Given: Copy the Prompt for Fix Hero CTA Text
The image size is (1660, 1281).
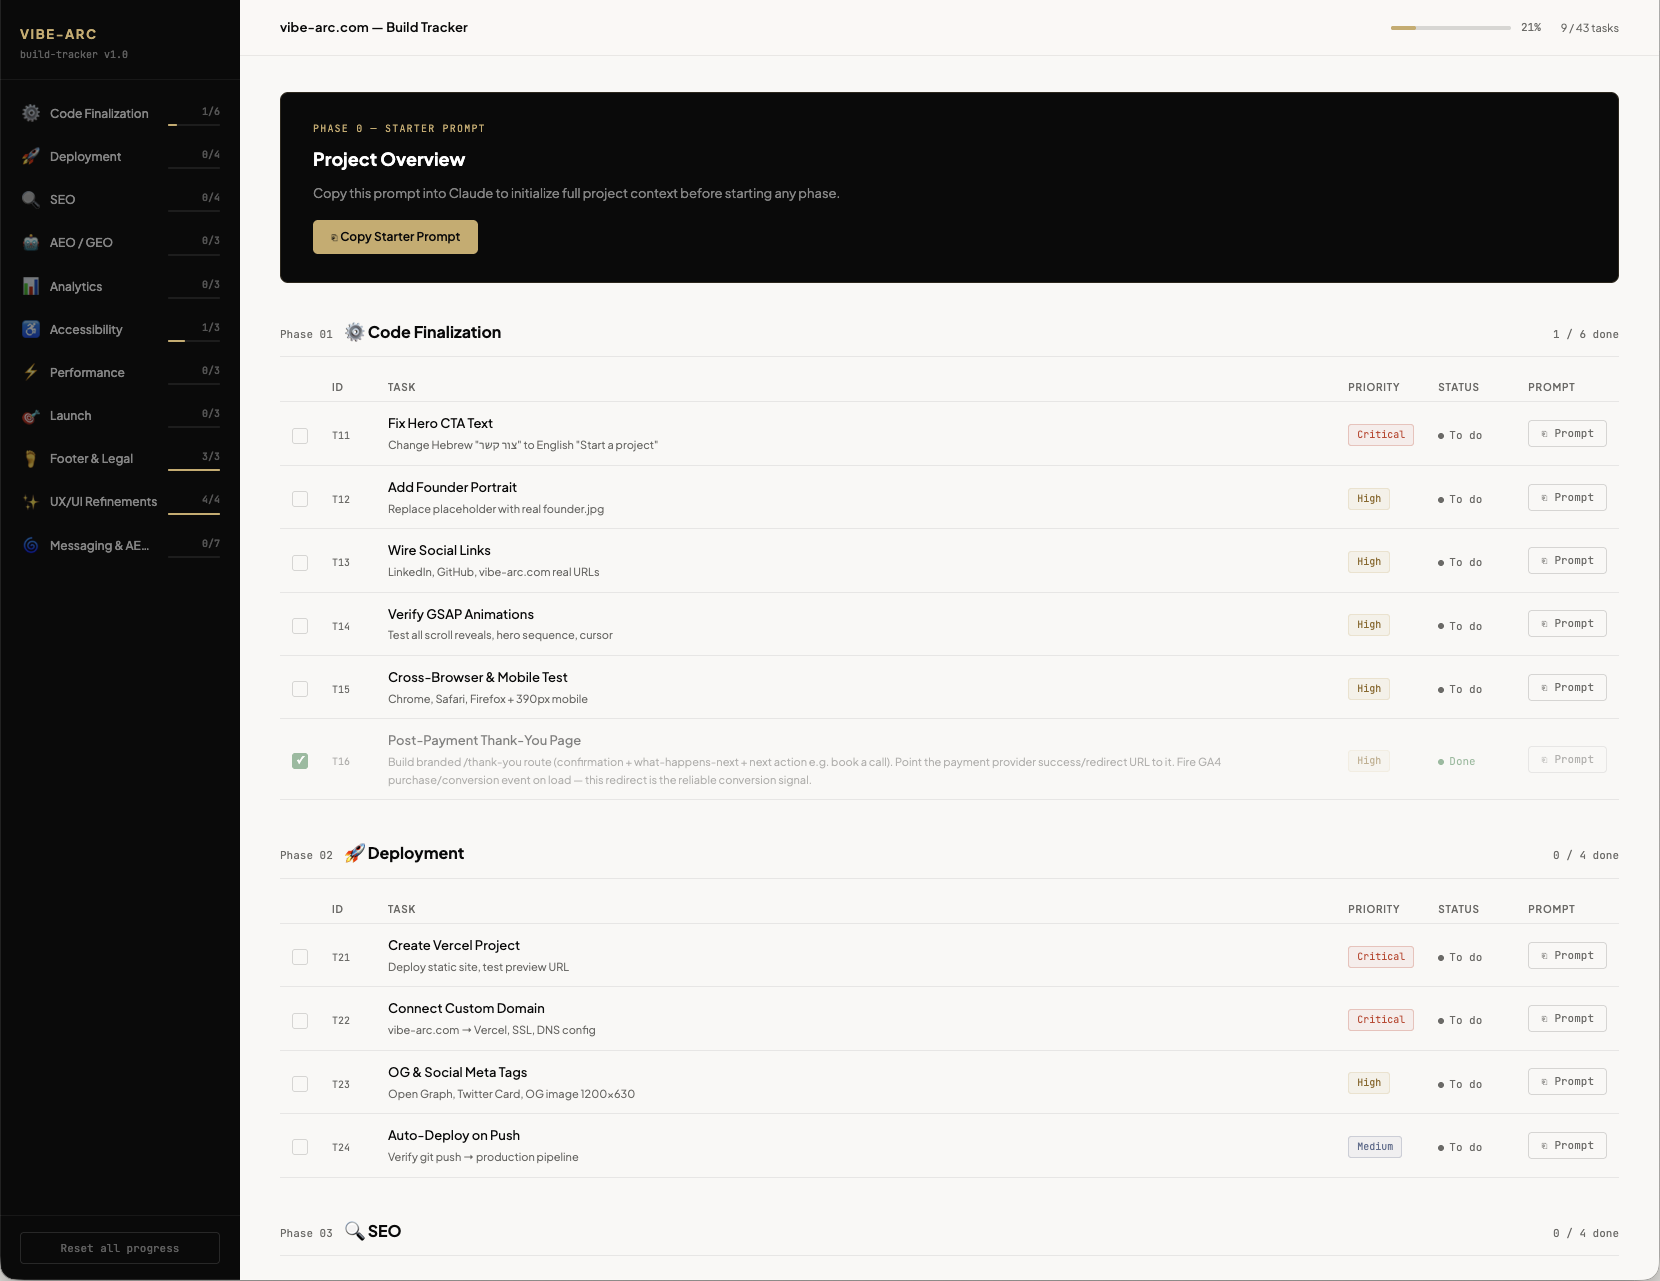Looking at the screenshot, I should click(x=1567, y=433).
